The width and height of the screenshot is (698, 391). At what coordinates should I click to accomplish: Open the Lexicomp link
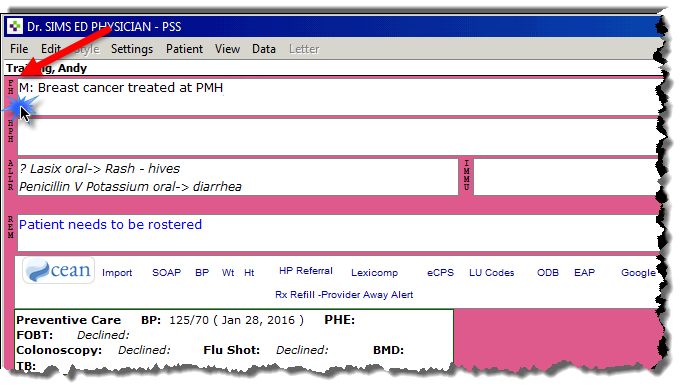(374, 273)
